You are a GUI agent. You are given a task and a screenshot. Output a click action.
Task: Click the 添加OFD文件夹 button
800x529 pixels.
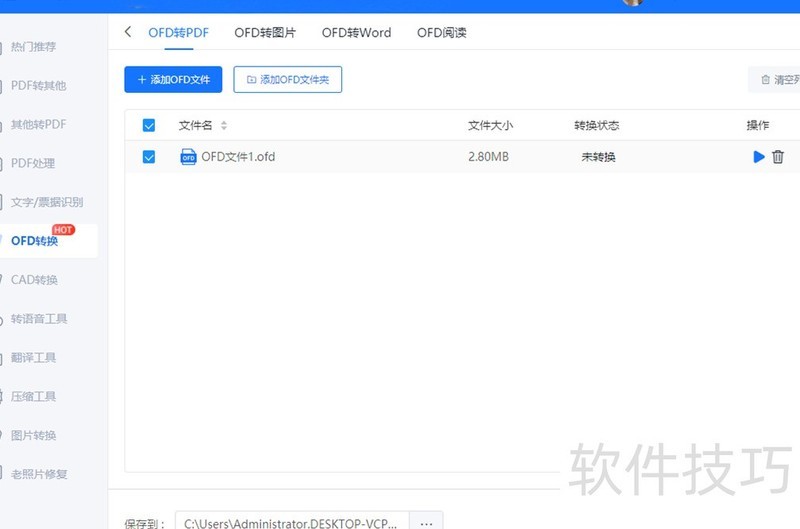[288, 80]
